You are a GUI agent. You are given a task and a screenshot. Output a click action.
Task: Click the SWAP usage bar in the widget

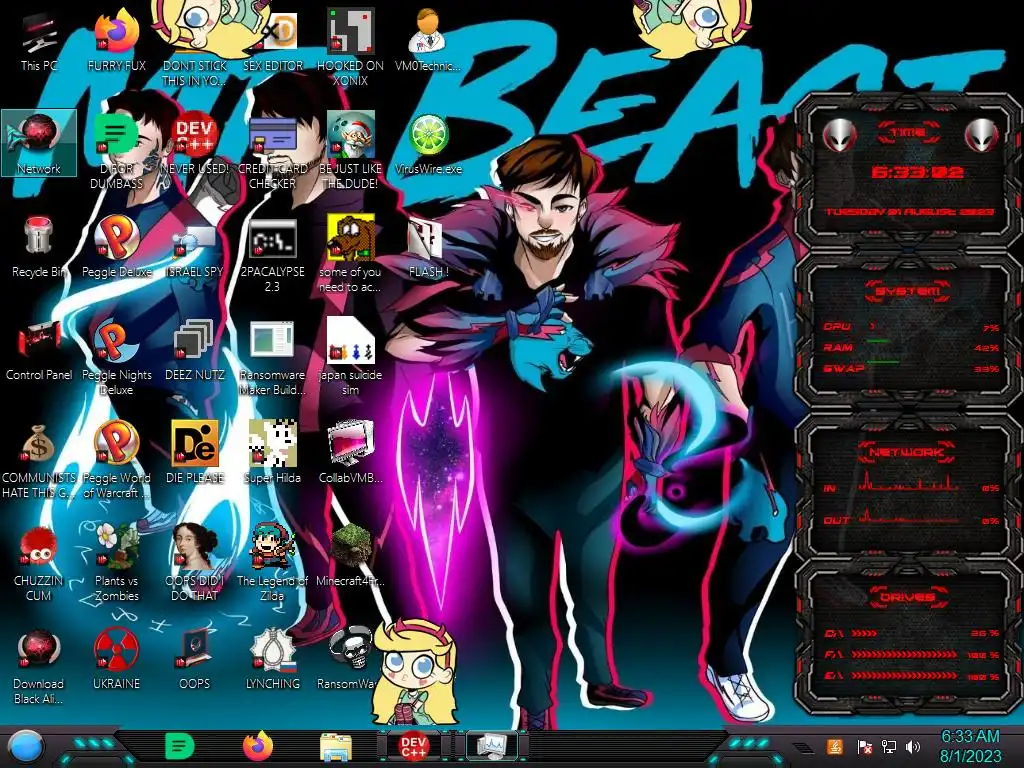click(x=911, y=368)
